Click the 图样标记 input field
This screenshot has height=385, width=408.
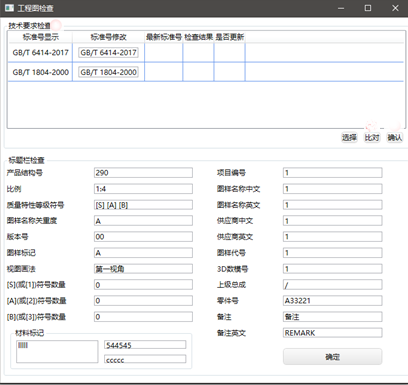(143, 253)
